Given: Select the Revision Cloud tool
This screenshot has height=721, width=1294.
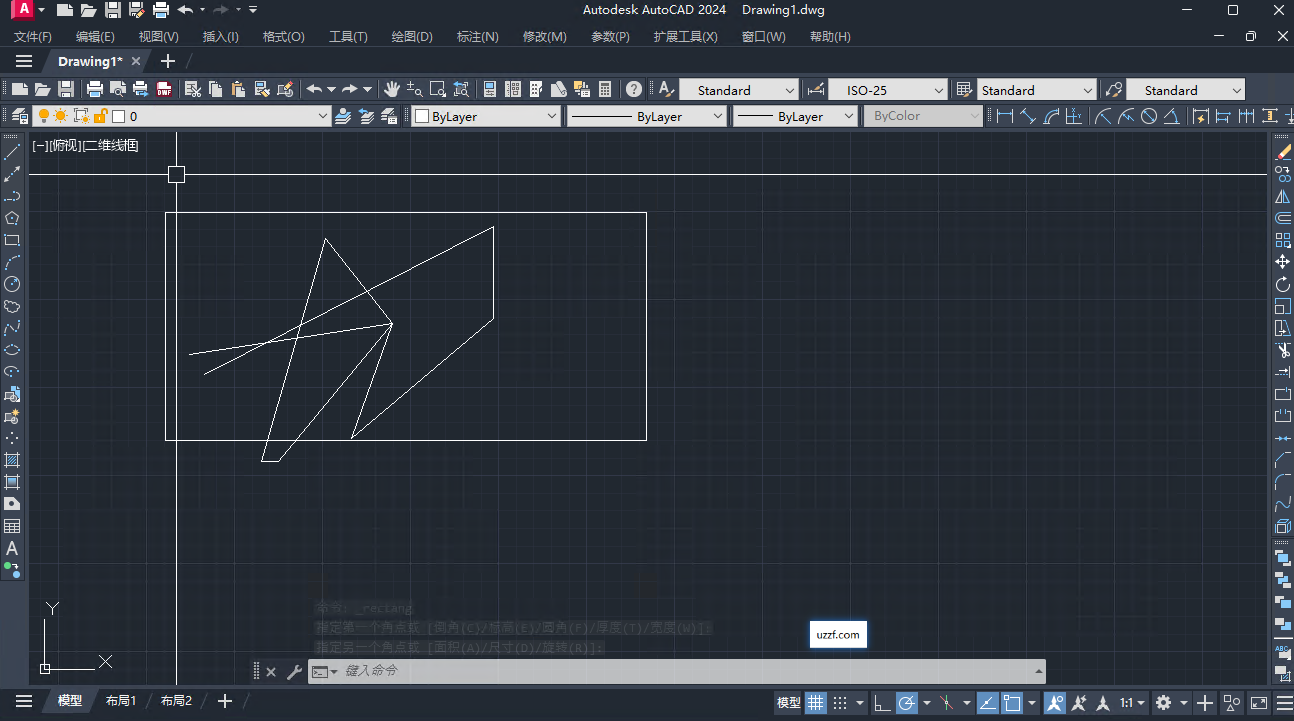Looking at the screenshot, I should tap(13, 306).
